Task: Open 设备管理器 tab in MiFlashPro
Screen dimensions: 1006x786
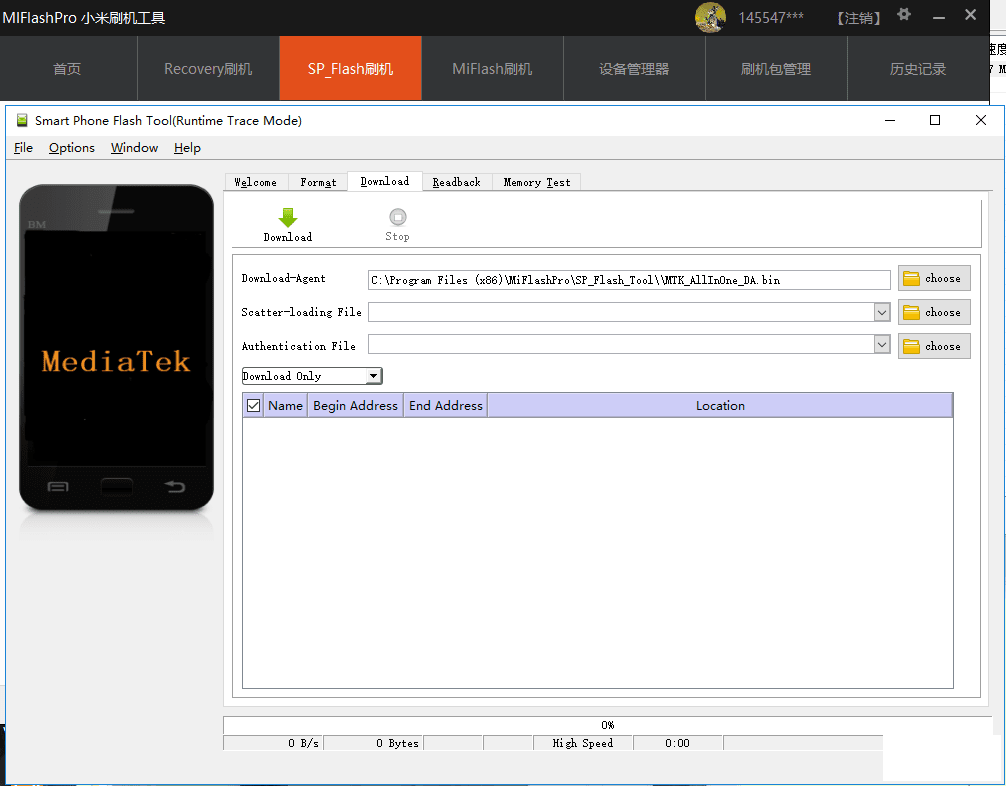Action: [634, 69]
